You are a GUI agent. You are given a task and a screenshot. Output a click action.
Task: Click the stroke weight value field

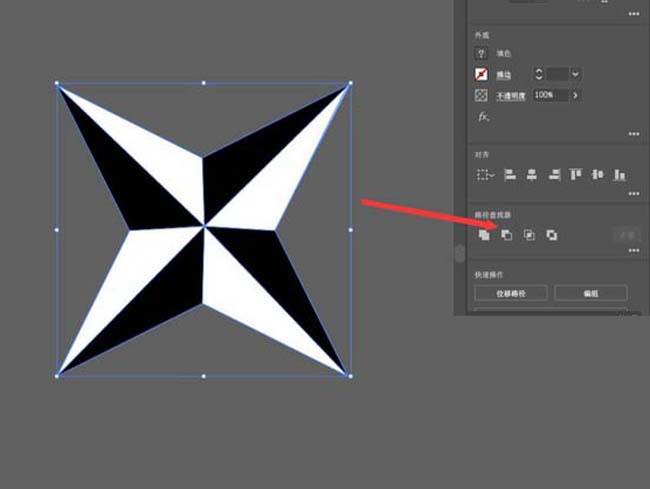pos(557,74)
